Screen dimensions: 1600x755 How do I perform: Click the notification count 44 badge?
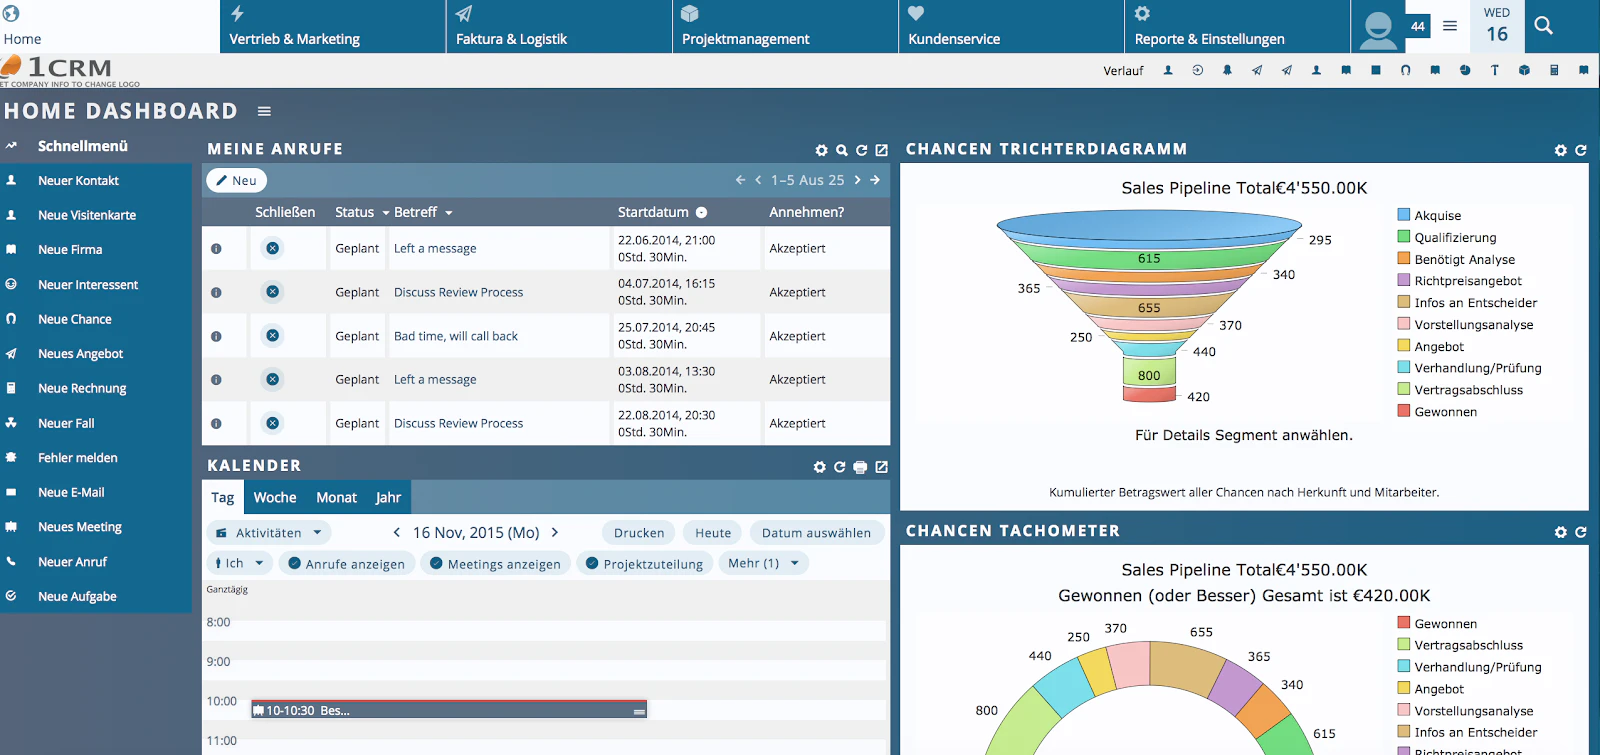coord(1418,27)
